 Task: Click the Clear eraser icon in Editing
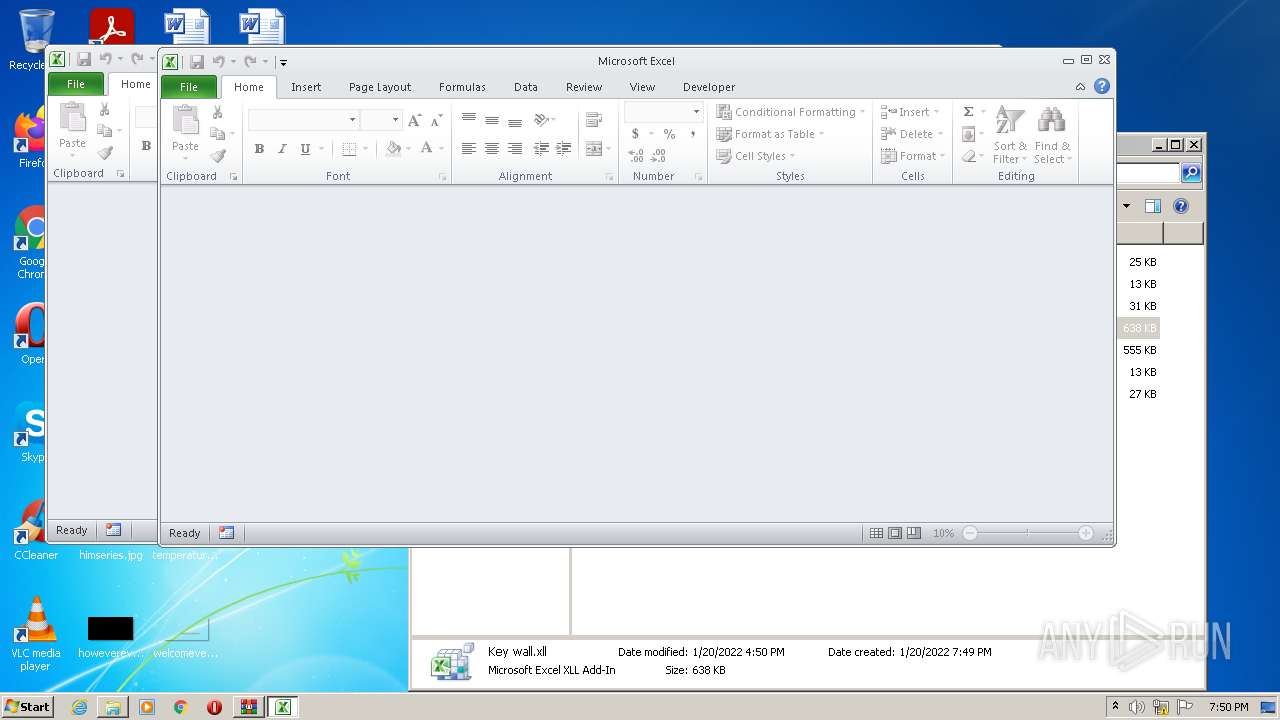[x=968, y=156]
